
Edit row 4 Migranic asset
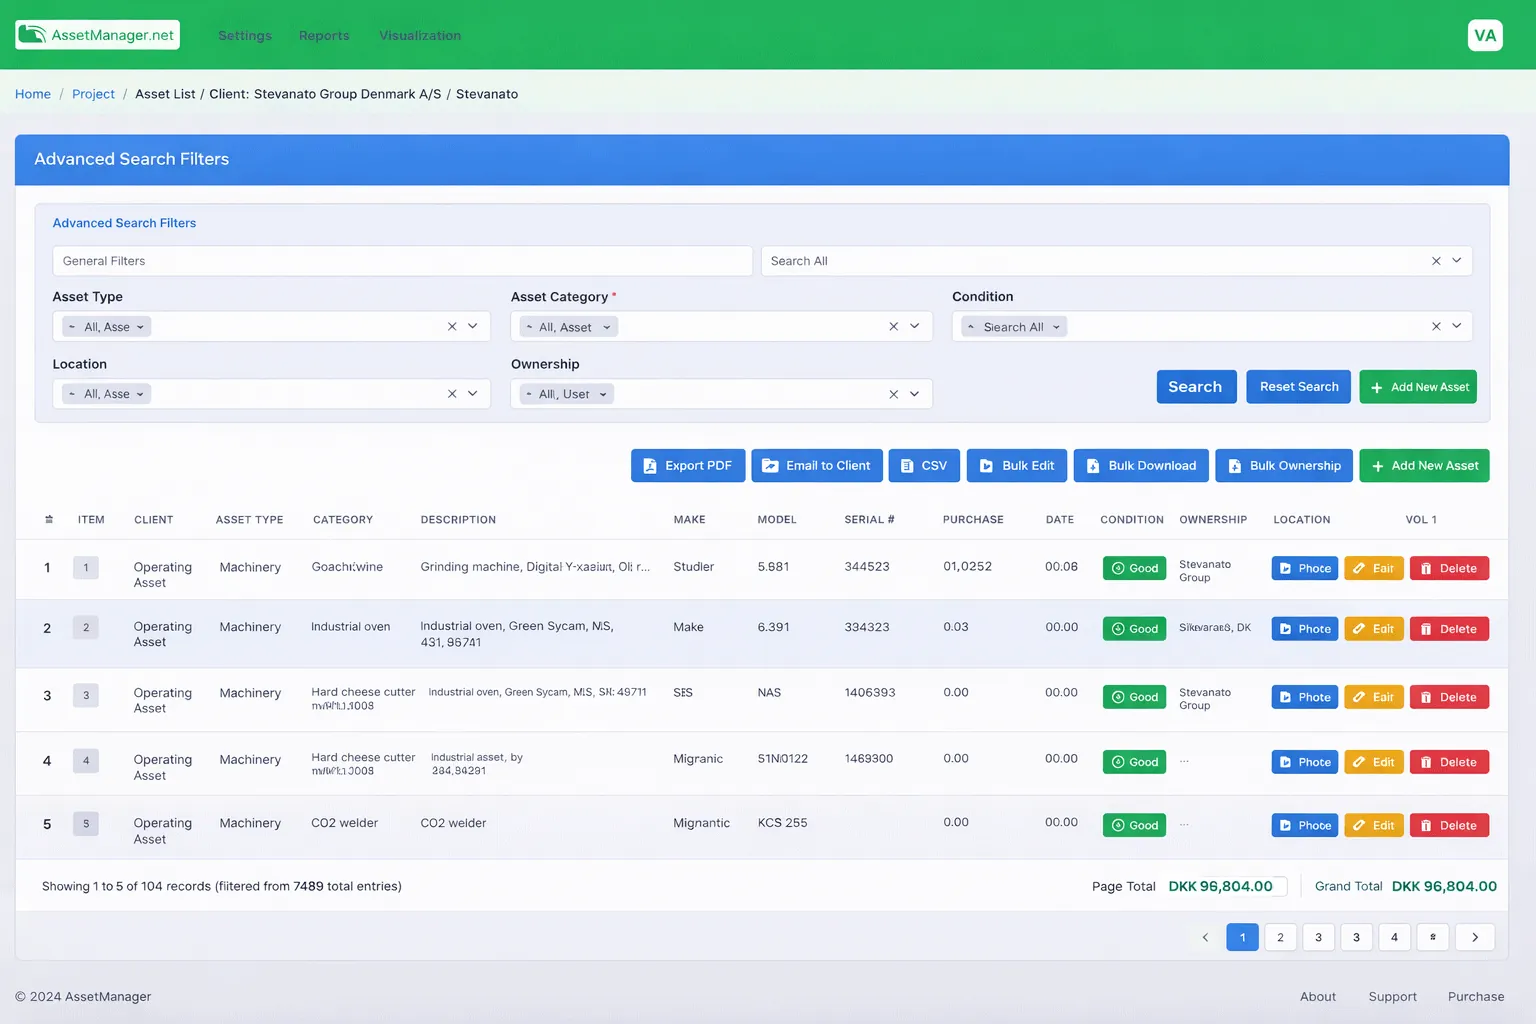pyautogui.click(x=1374, y=762)
